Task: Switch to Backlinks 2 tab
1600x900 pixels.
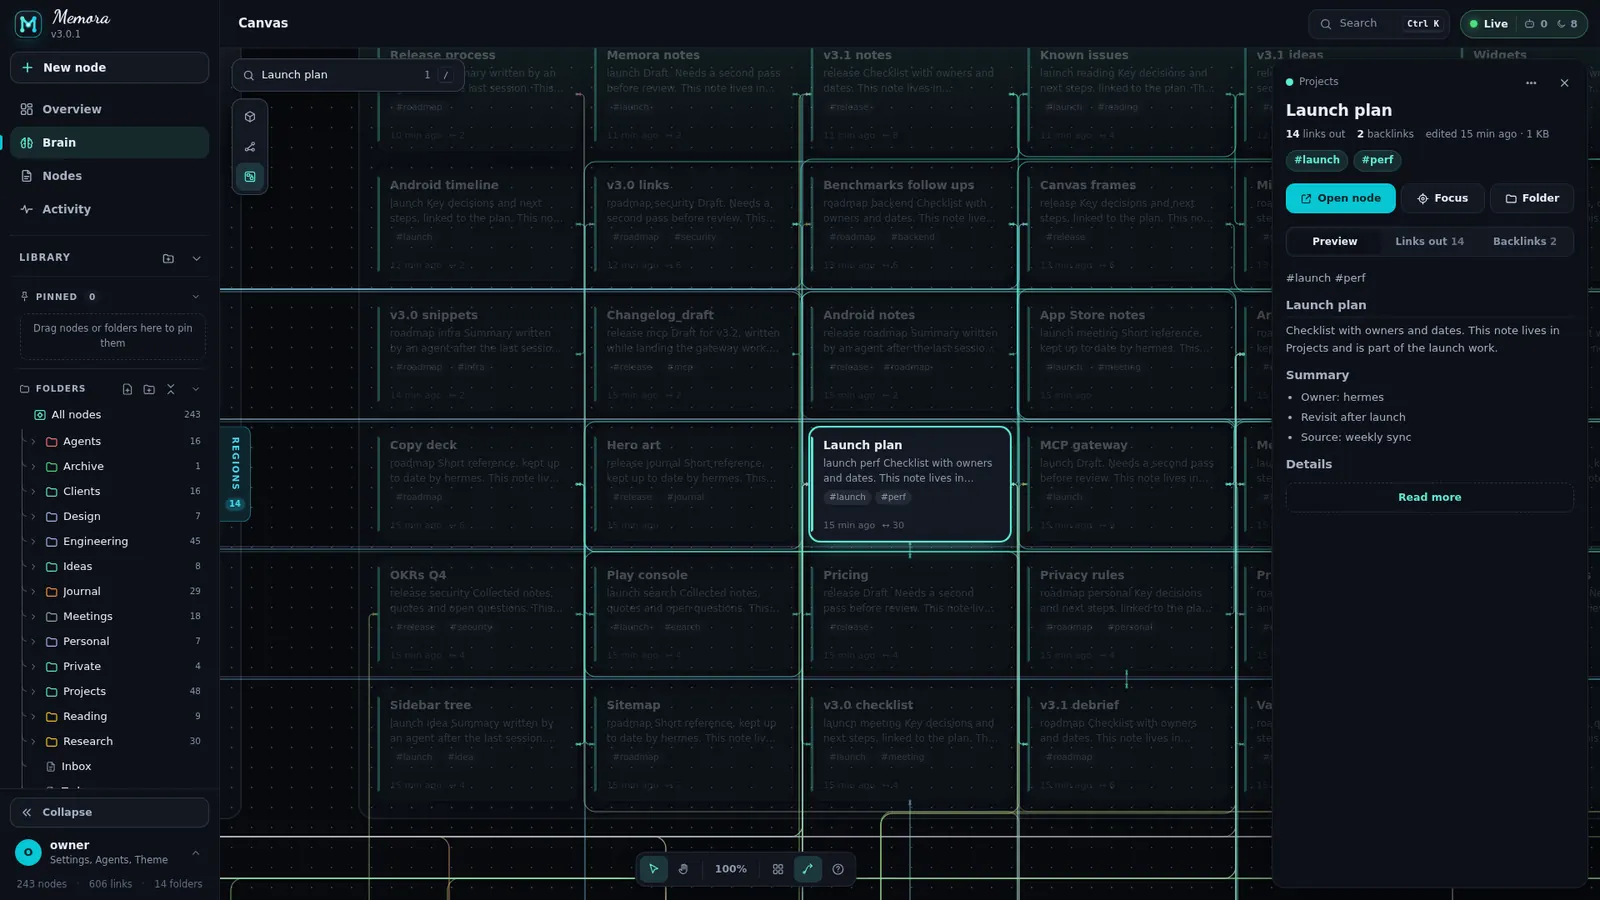Action: [x=1524, y=242]
